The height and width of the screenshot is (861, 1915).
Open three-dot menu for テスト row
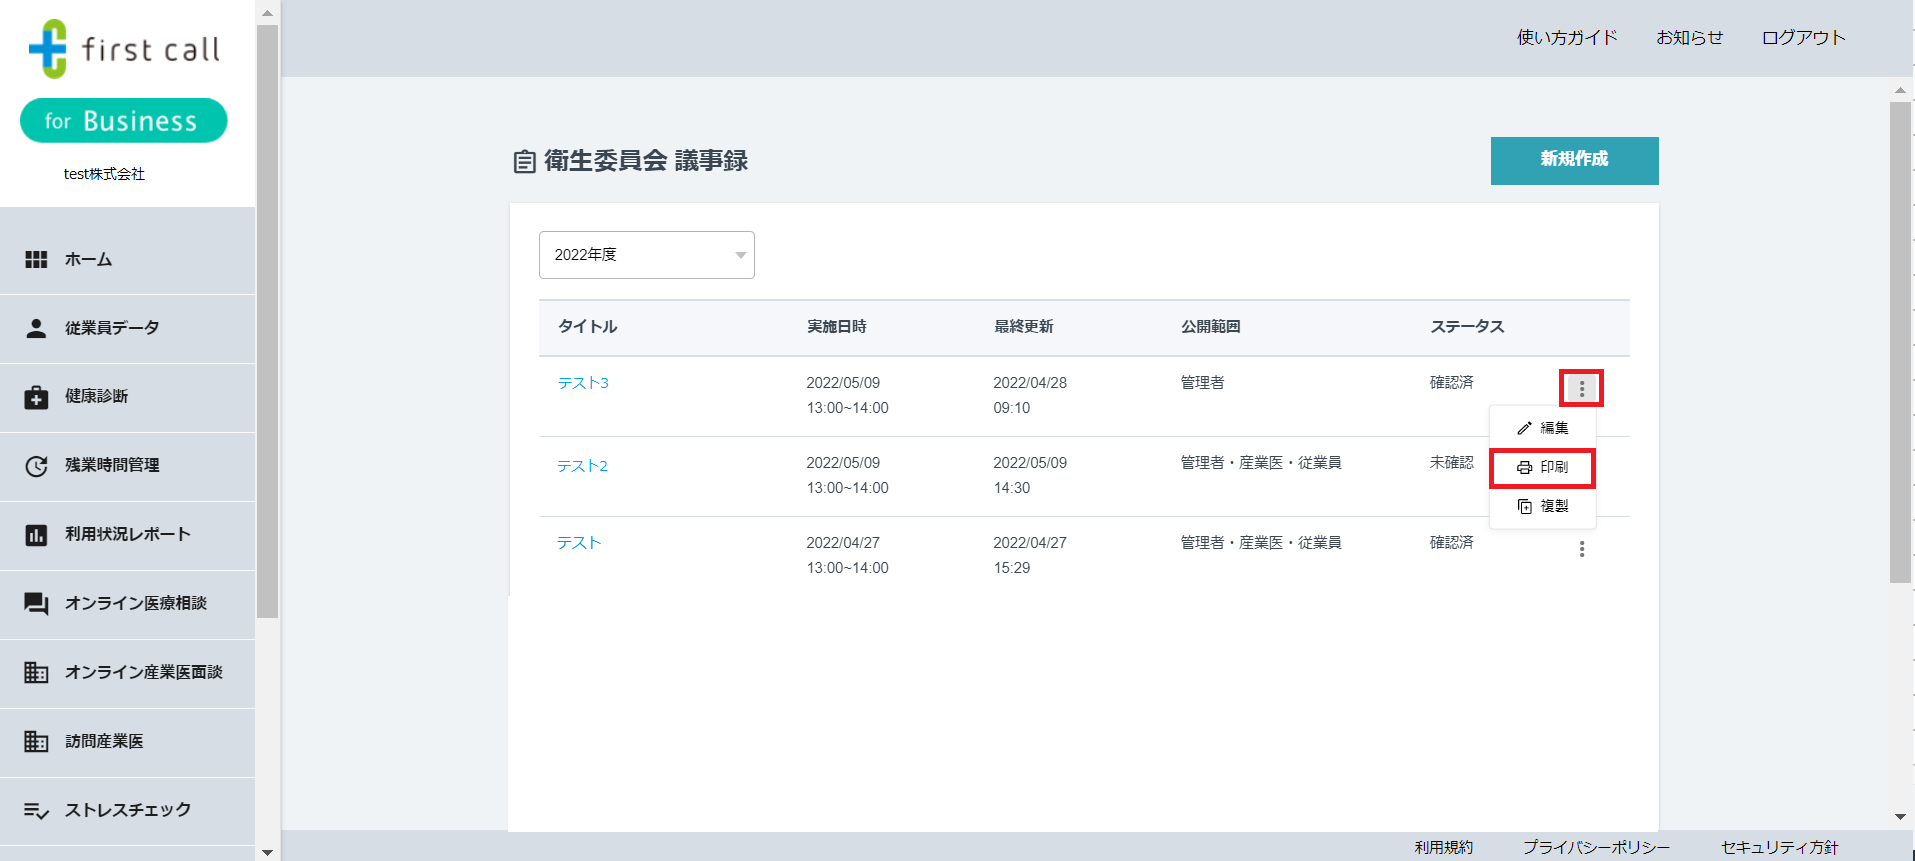click(1581, 549)
